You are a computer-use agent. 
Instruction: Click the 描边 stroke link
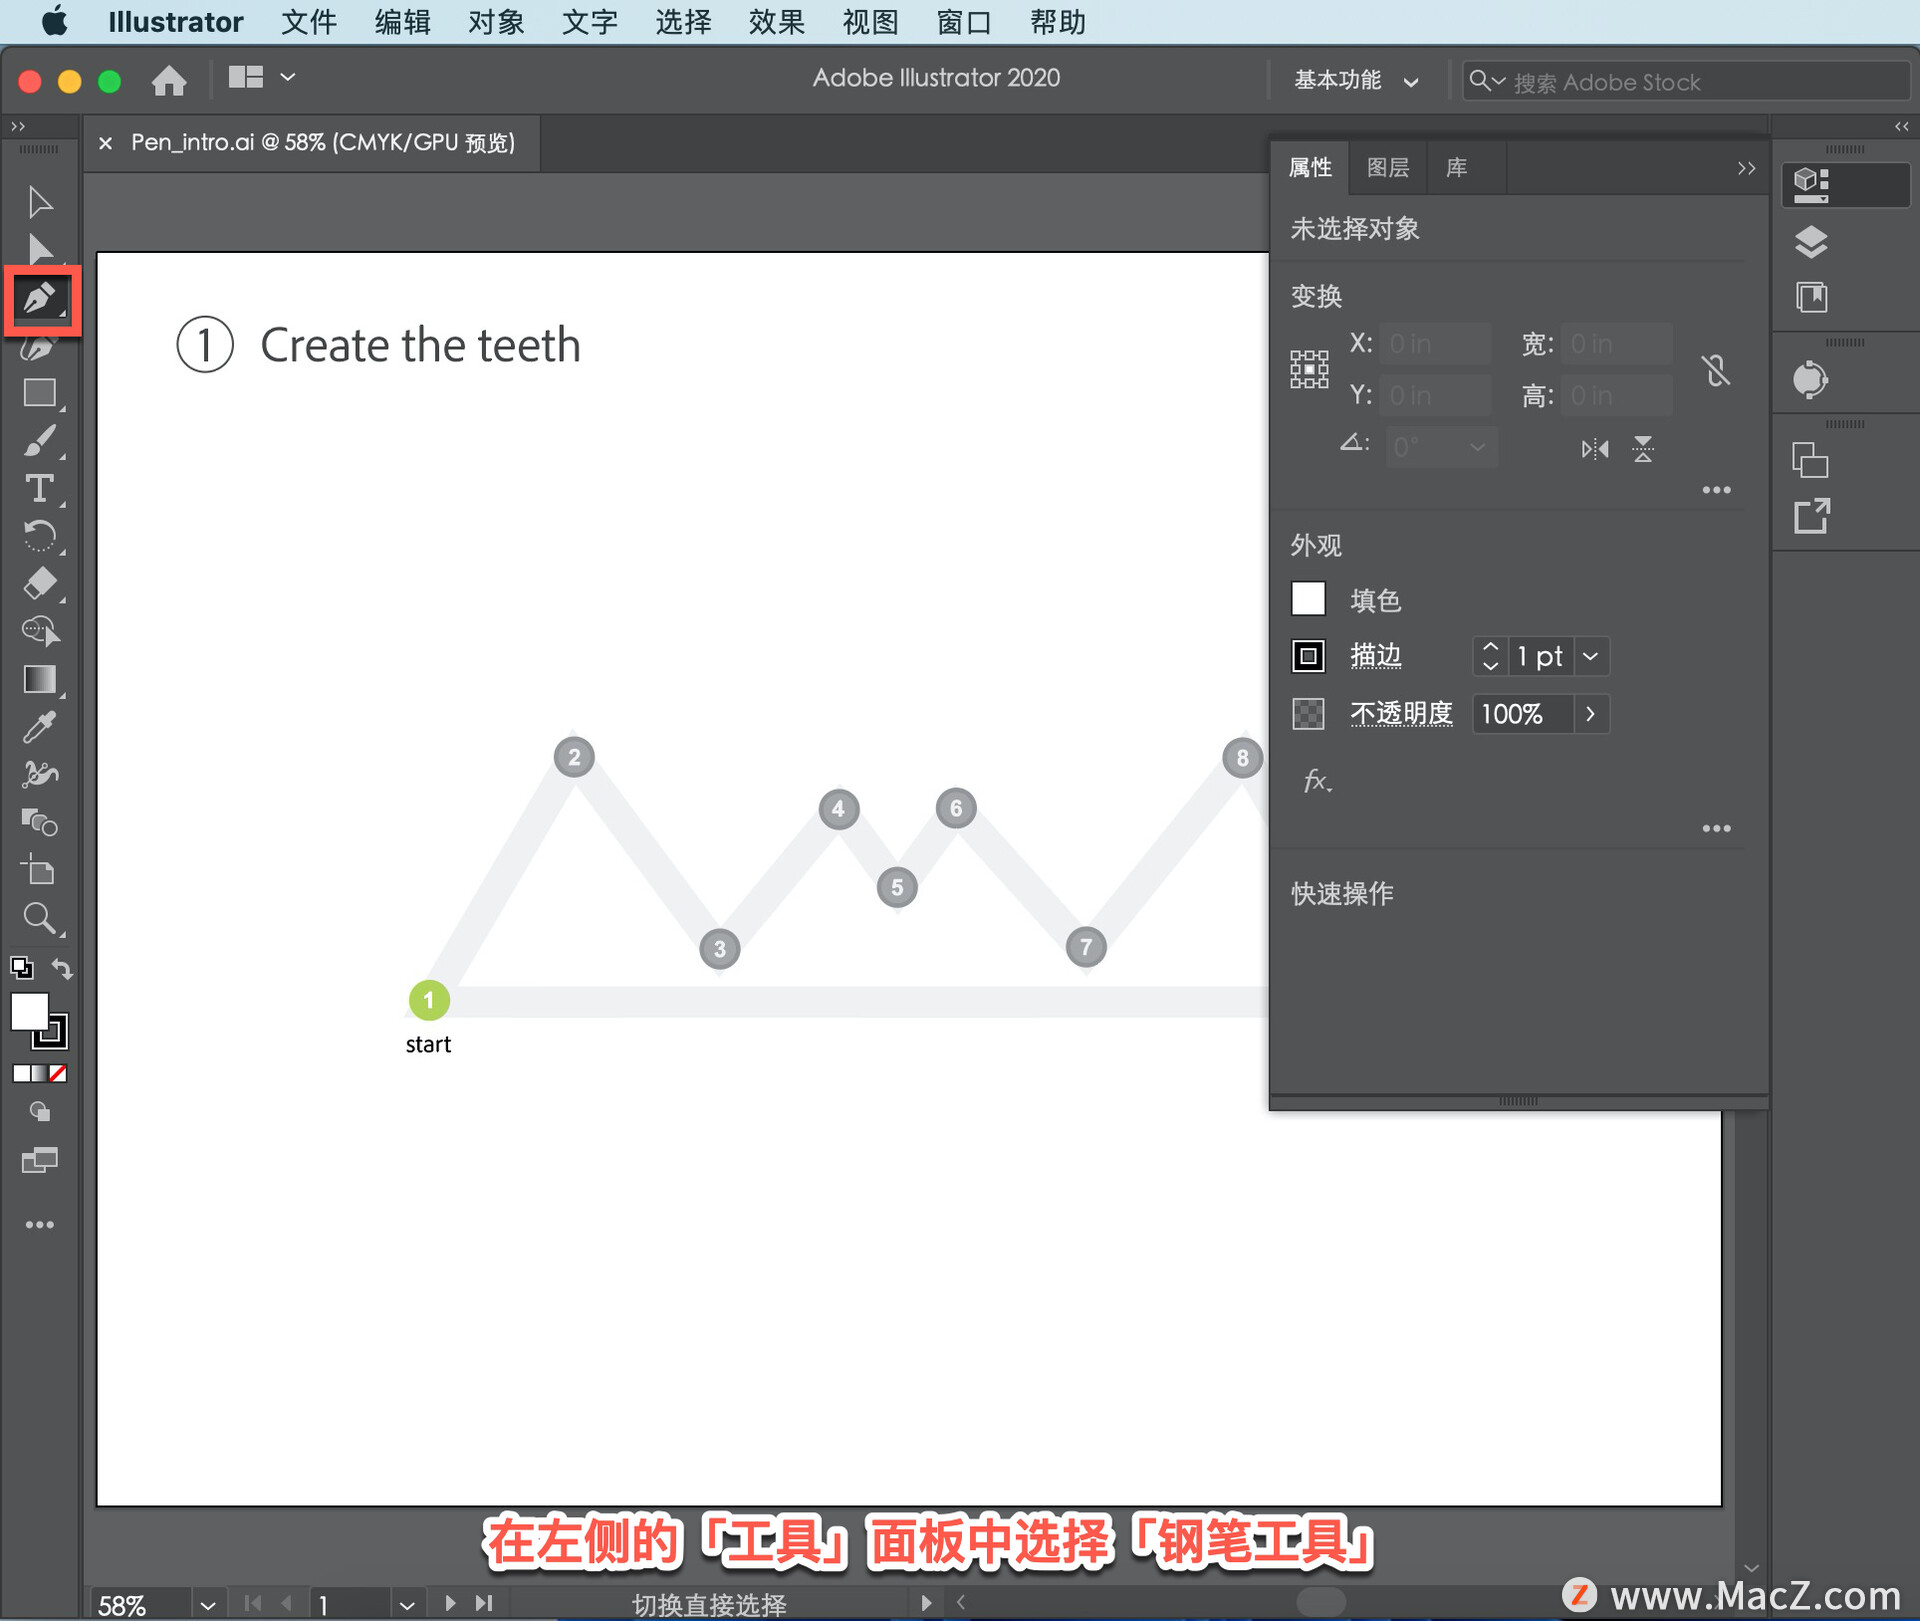point(1375,656)
